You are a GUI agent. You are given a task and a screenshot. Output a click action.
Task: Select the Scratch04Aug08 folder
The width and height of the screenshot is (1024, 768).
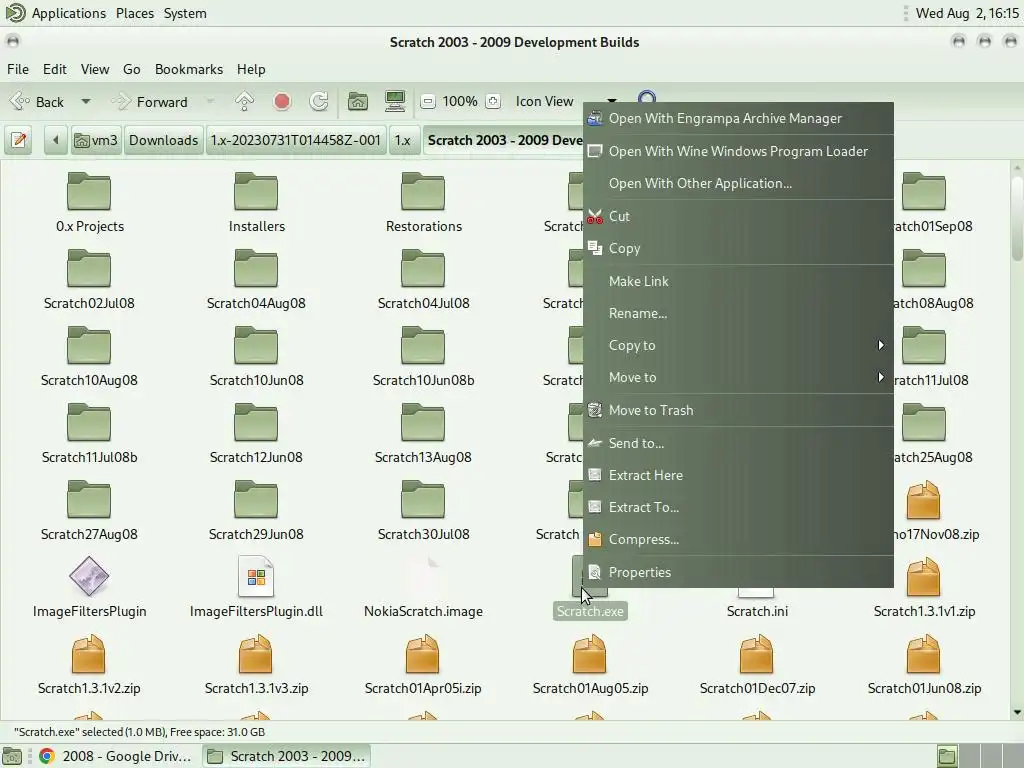[x=256, y=268]
